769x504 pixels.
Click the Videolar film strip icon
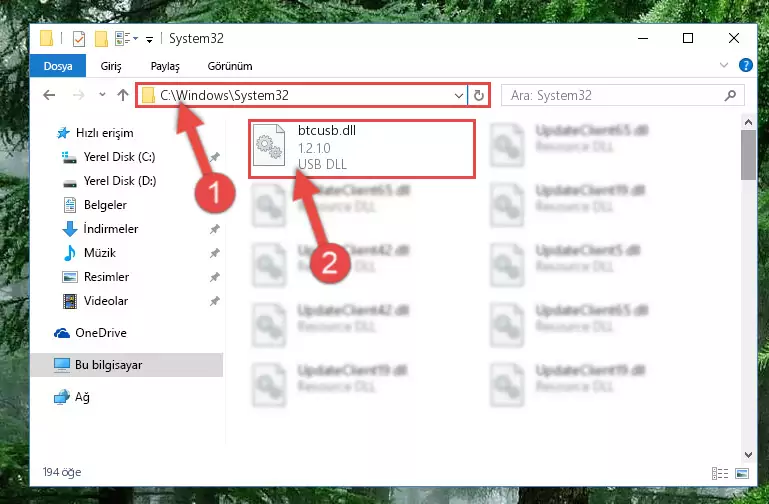coord(70,301)
